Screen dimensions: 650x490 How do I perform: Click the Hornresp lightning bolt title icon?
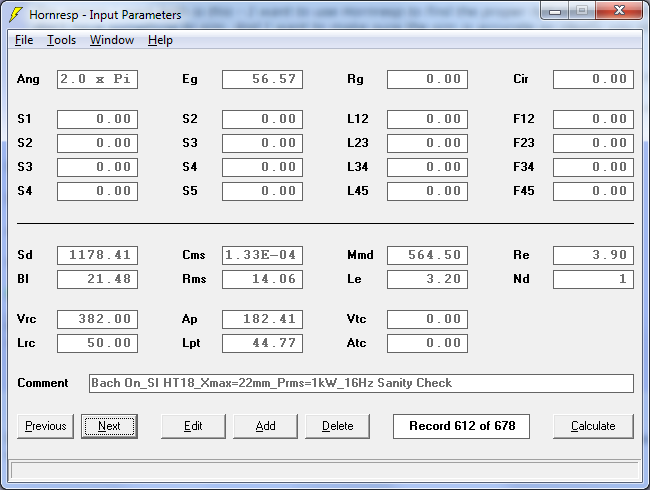pyautogui.click(x=15, y=15)
